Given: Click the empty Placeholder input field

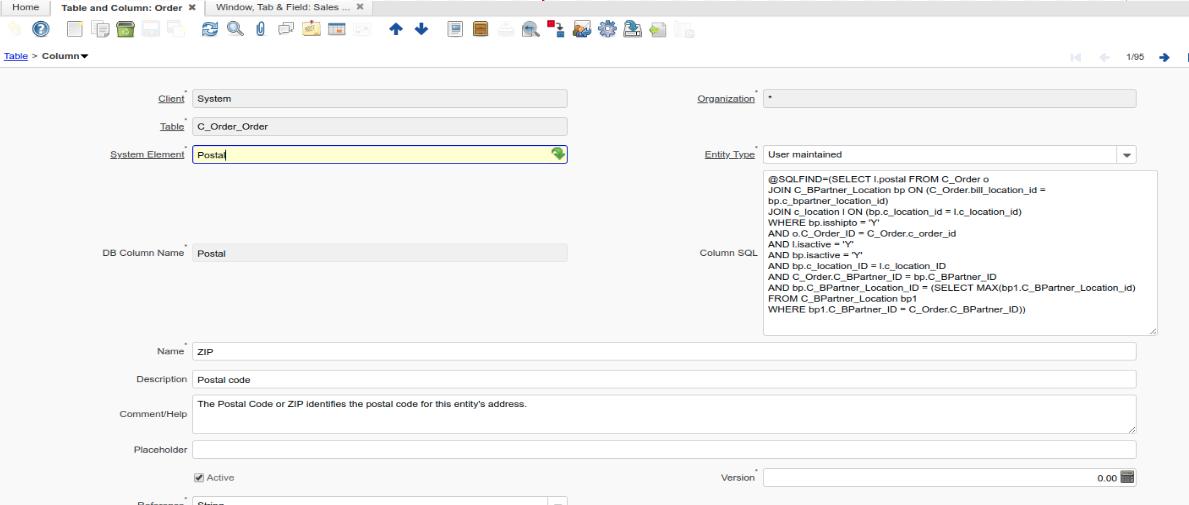Looking at the screenshot, I should (x=664, y=450).
